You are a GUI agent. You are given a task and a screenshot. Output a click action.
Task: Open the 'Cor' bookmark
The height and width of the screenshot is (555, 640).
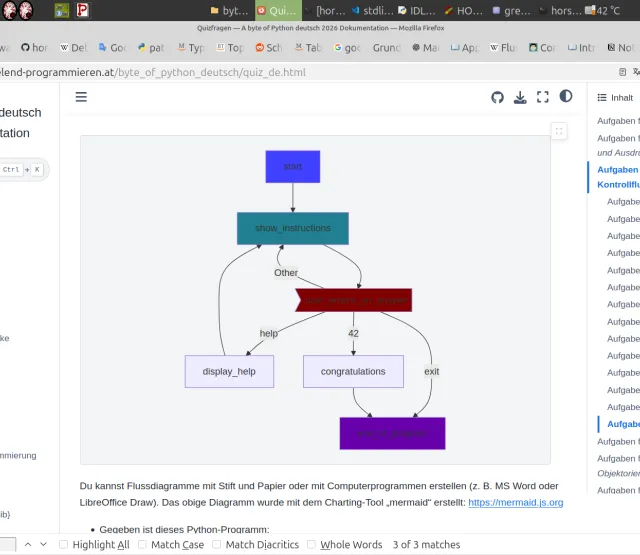[542, 48]
